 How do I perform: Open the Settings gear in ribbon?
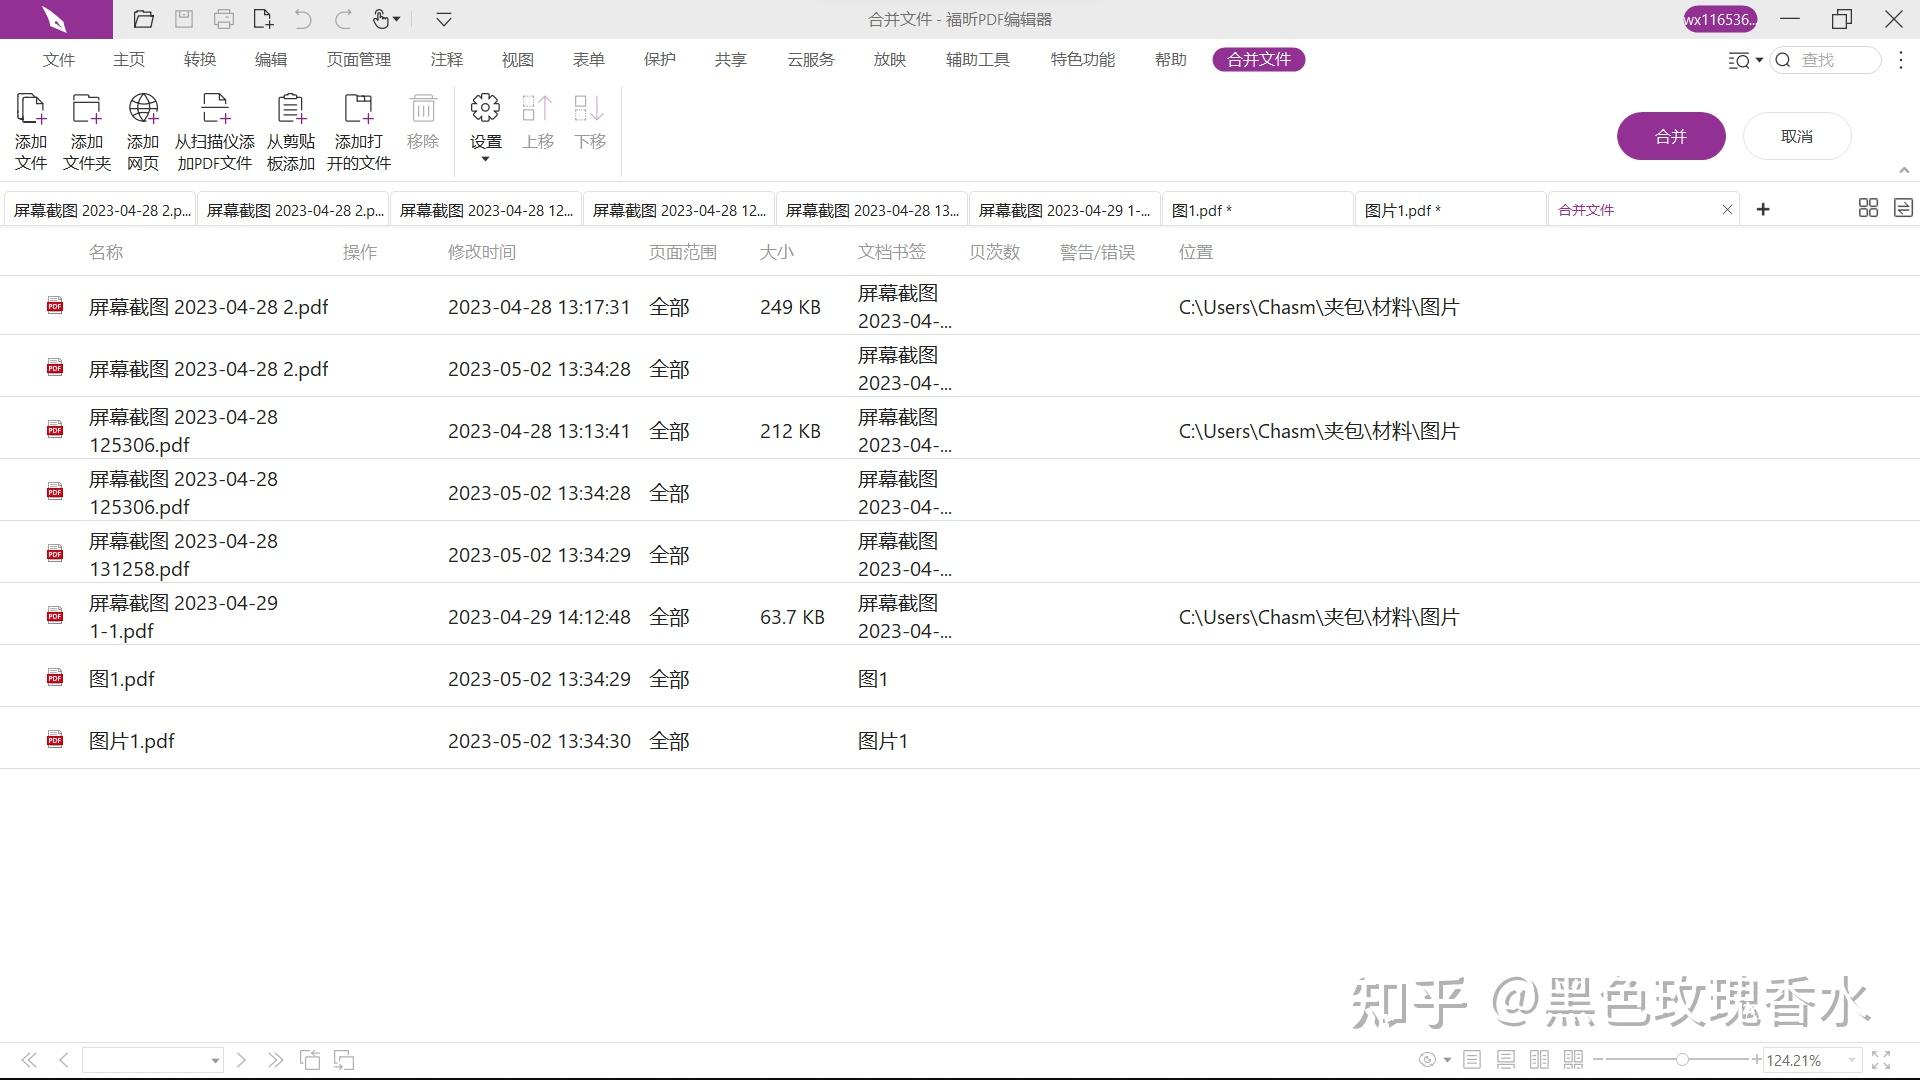pos(485,109)
